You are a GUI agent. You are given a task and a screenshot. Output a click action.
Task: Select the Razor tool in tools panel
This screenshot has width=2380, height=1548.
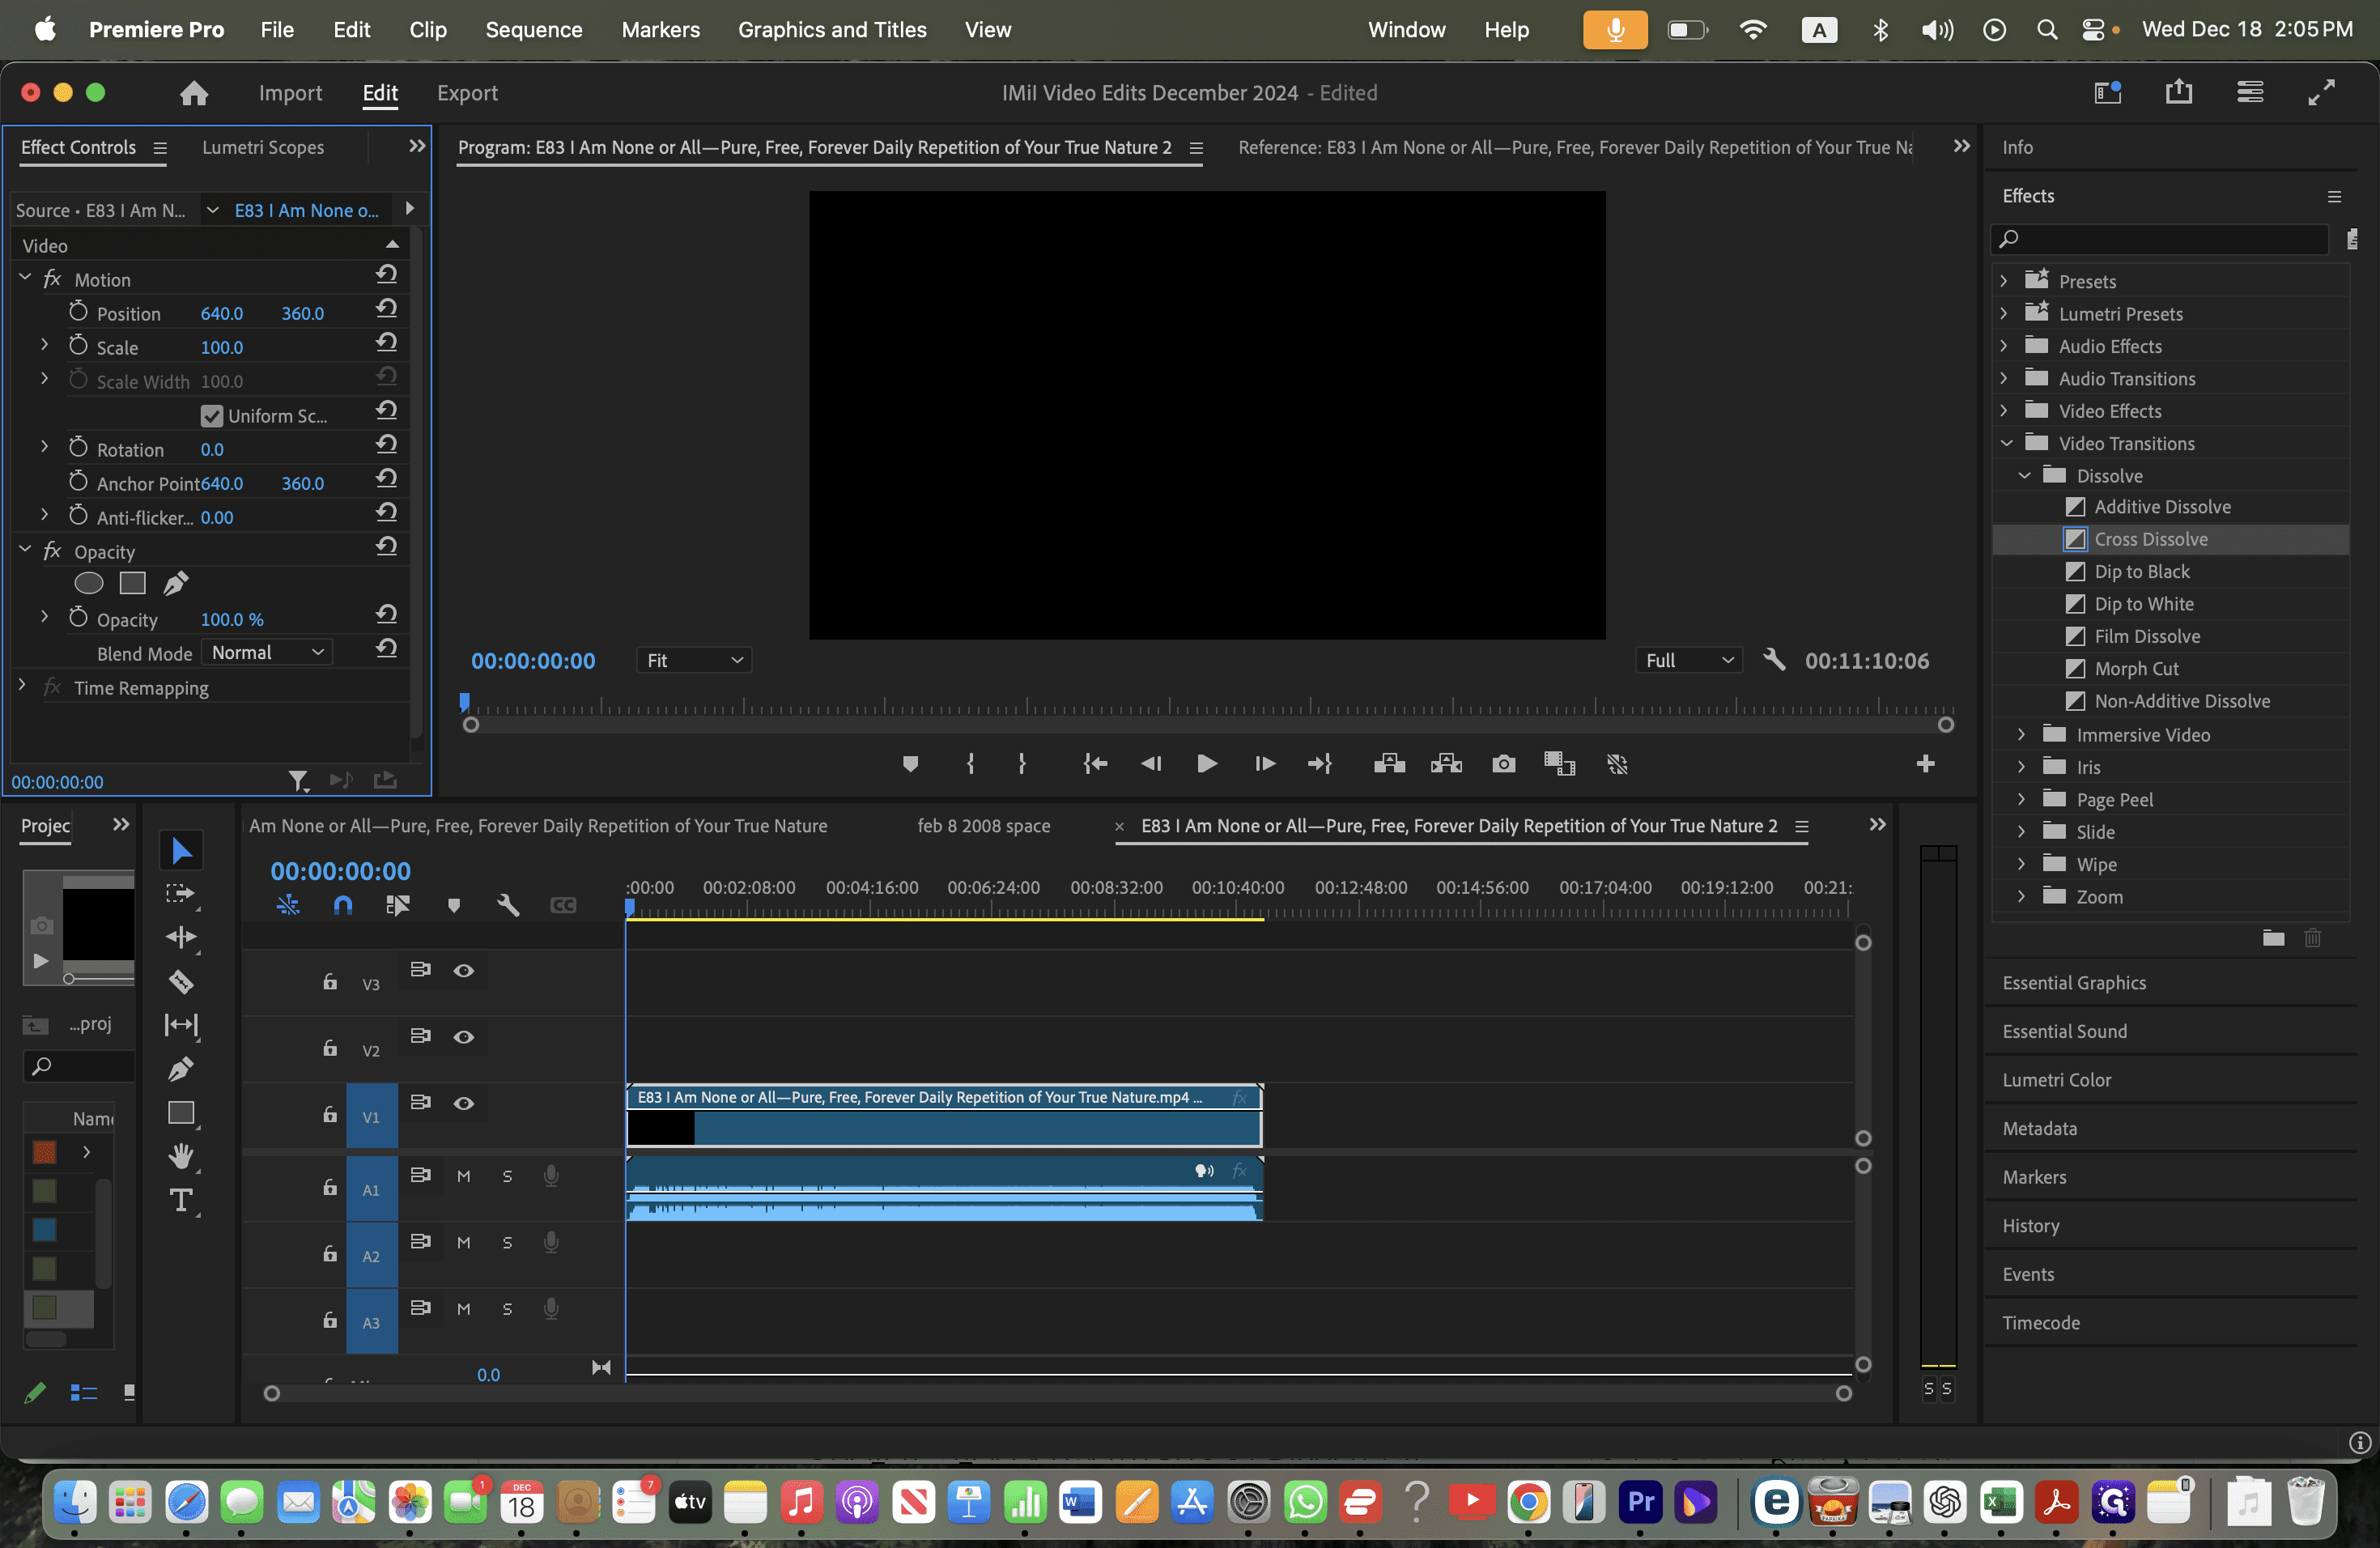coord(181,982)
